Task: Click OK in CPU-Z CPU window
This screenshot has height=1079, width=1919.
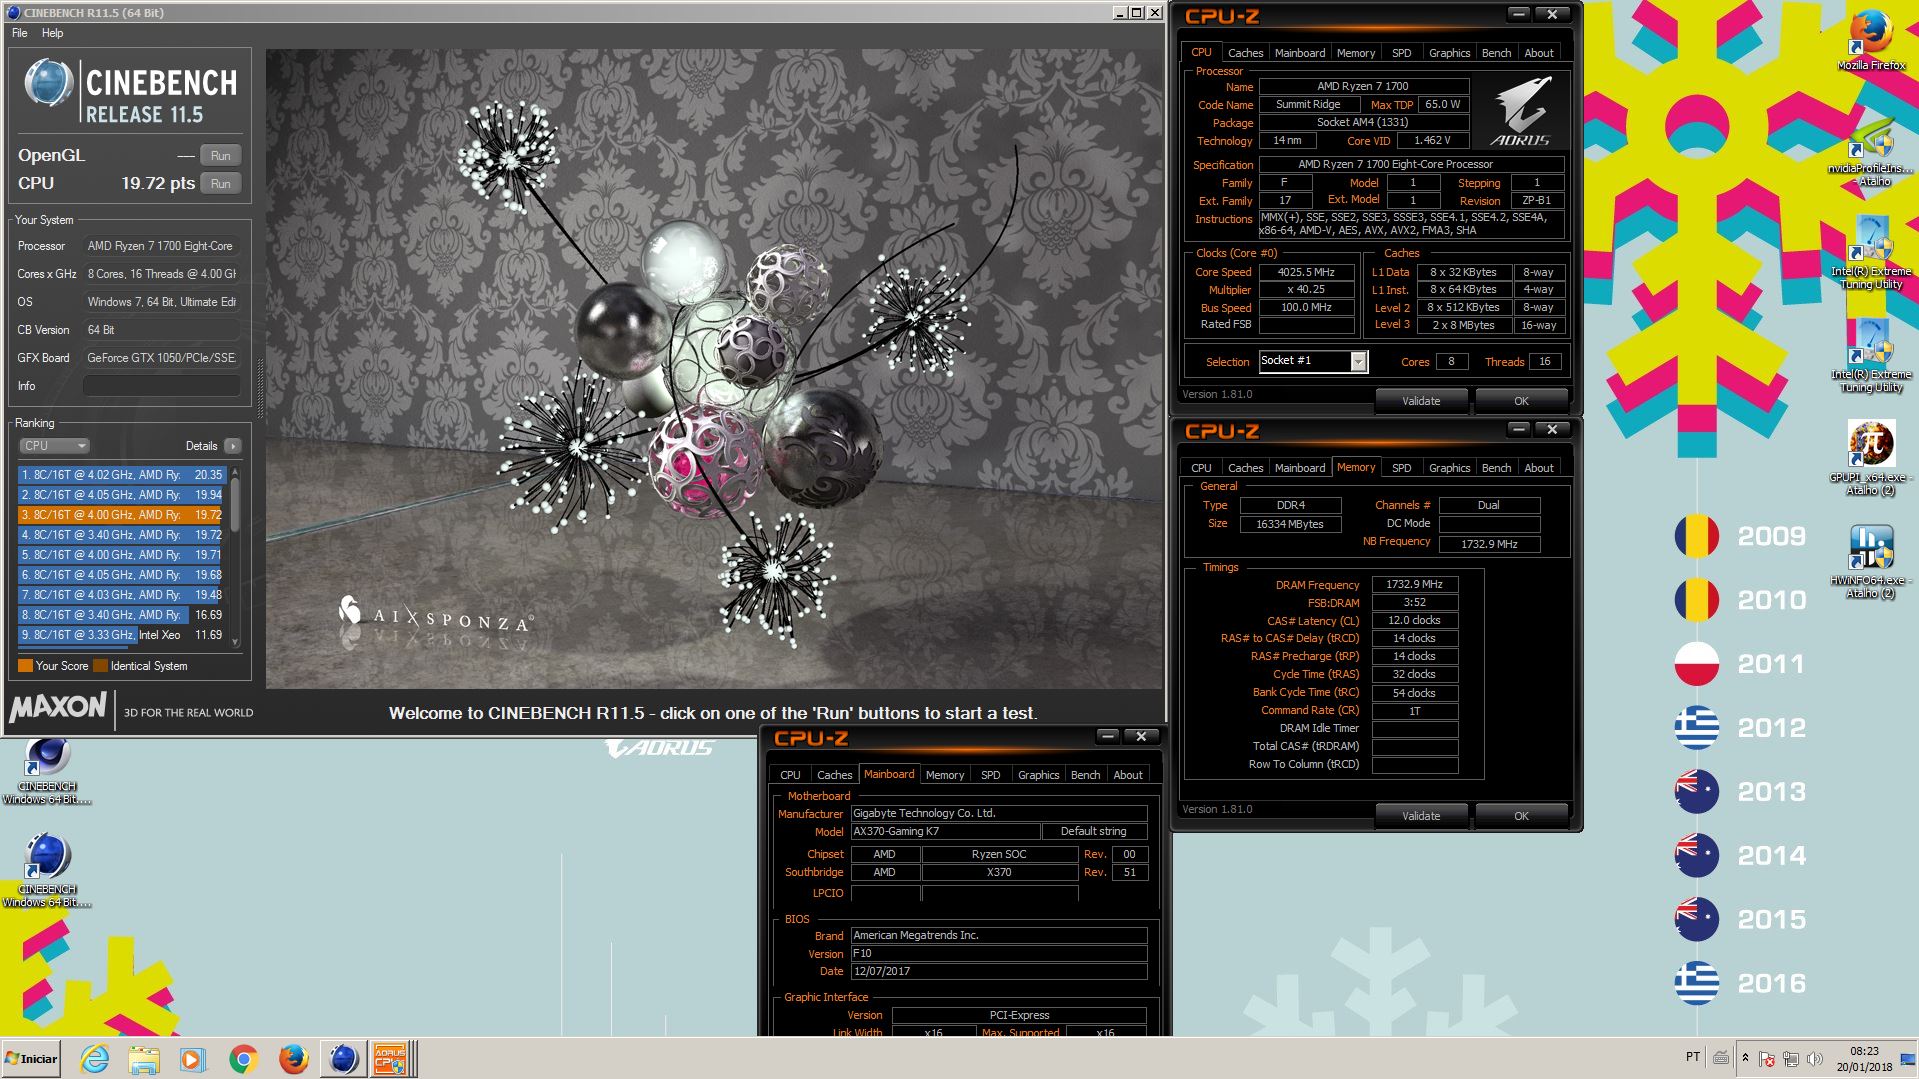Action: coord(1521,401)
